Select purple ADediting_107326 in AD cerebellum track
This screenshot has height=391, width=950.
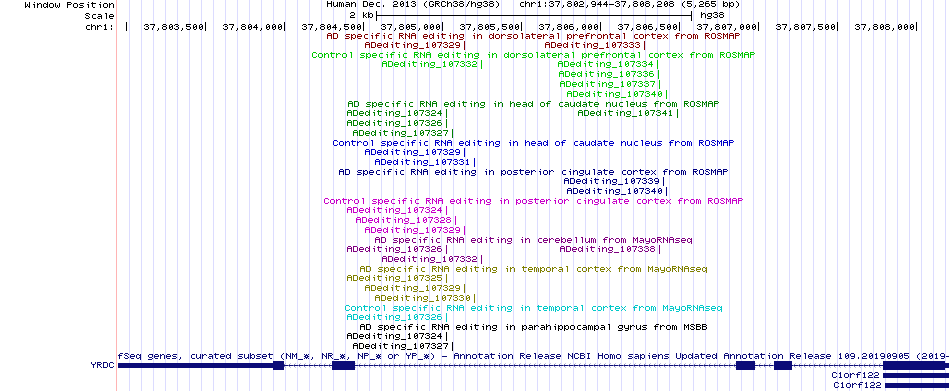point(397,249)
